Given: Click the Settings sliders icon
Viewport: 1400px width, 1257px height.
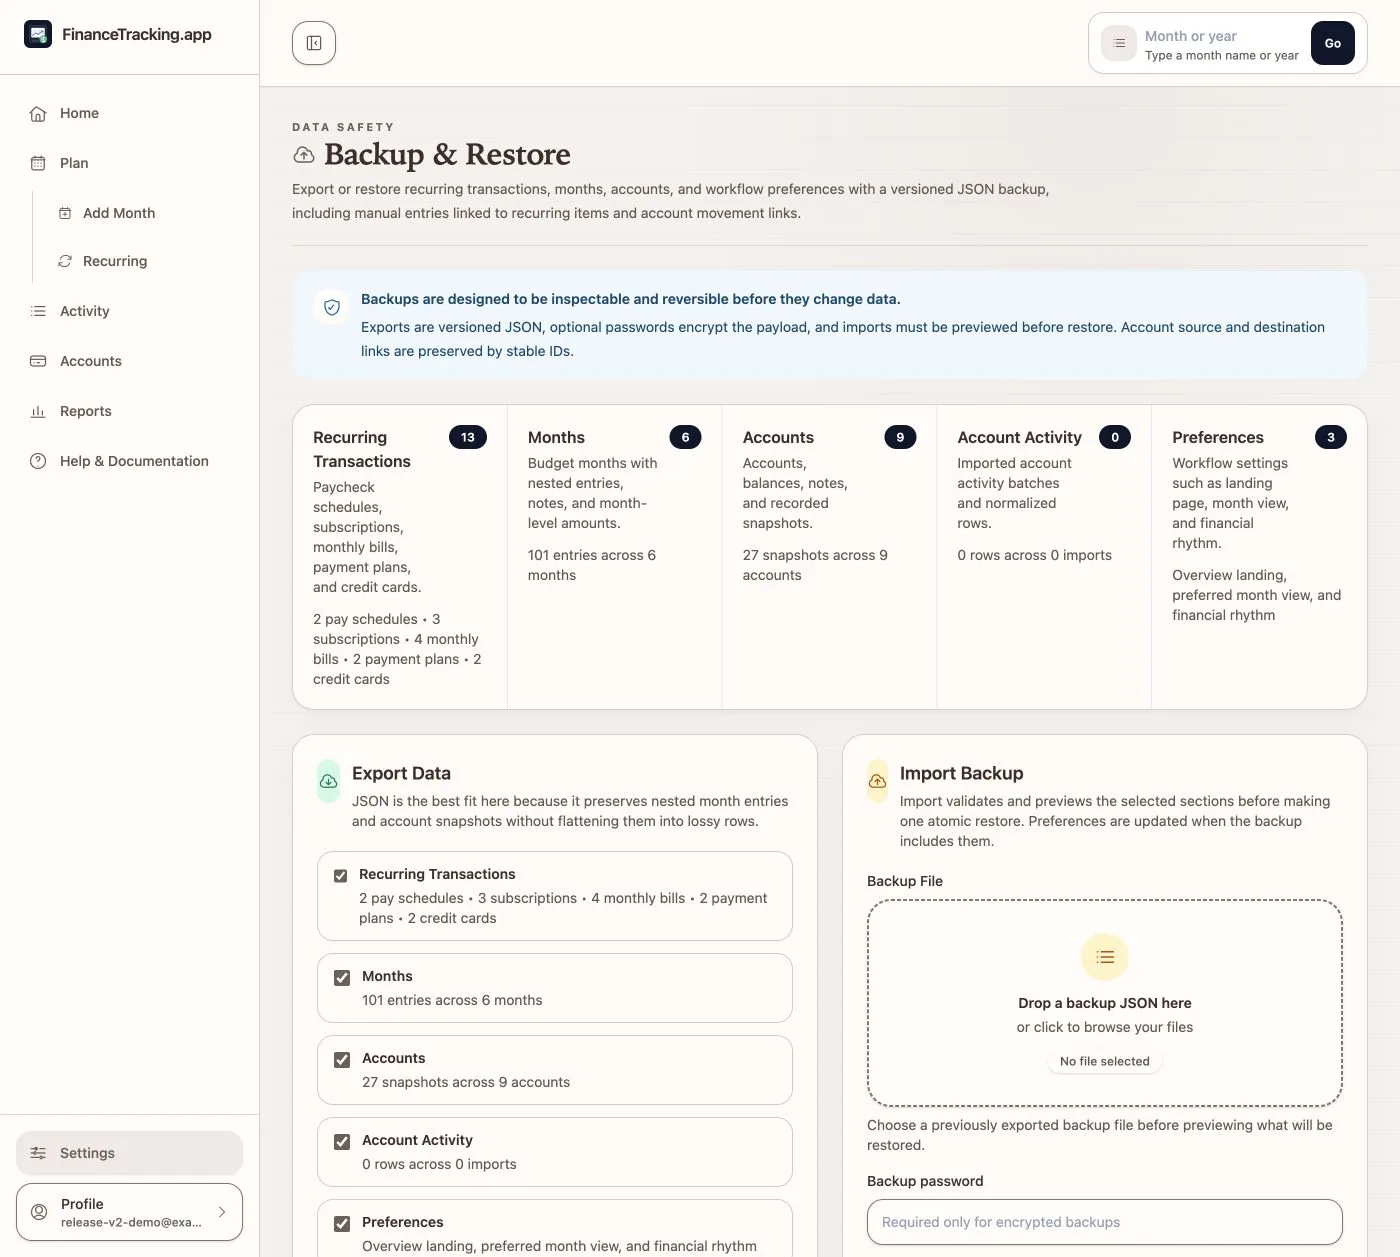Looking at the screenshot, I should (x=38, y=1153).
